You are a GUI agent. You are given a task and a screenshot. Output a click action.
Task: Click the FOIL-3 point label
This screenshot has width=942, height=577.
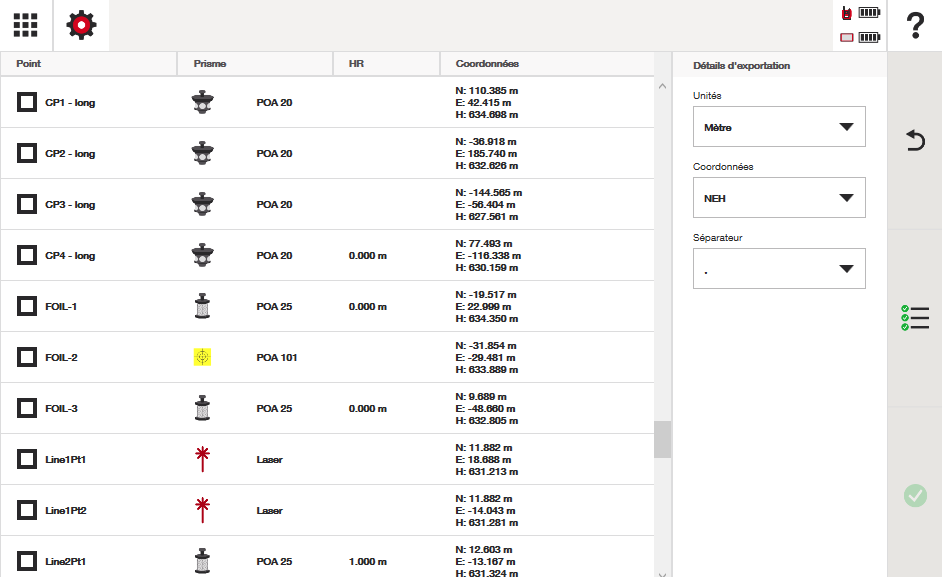click(x=61, y=408)
